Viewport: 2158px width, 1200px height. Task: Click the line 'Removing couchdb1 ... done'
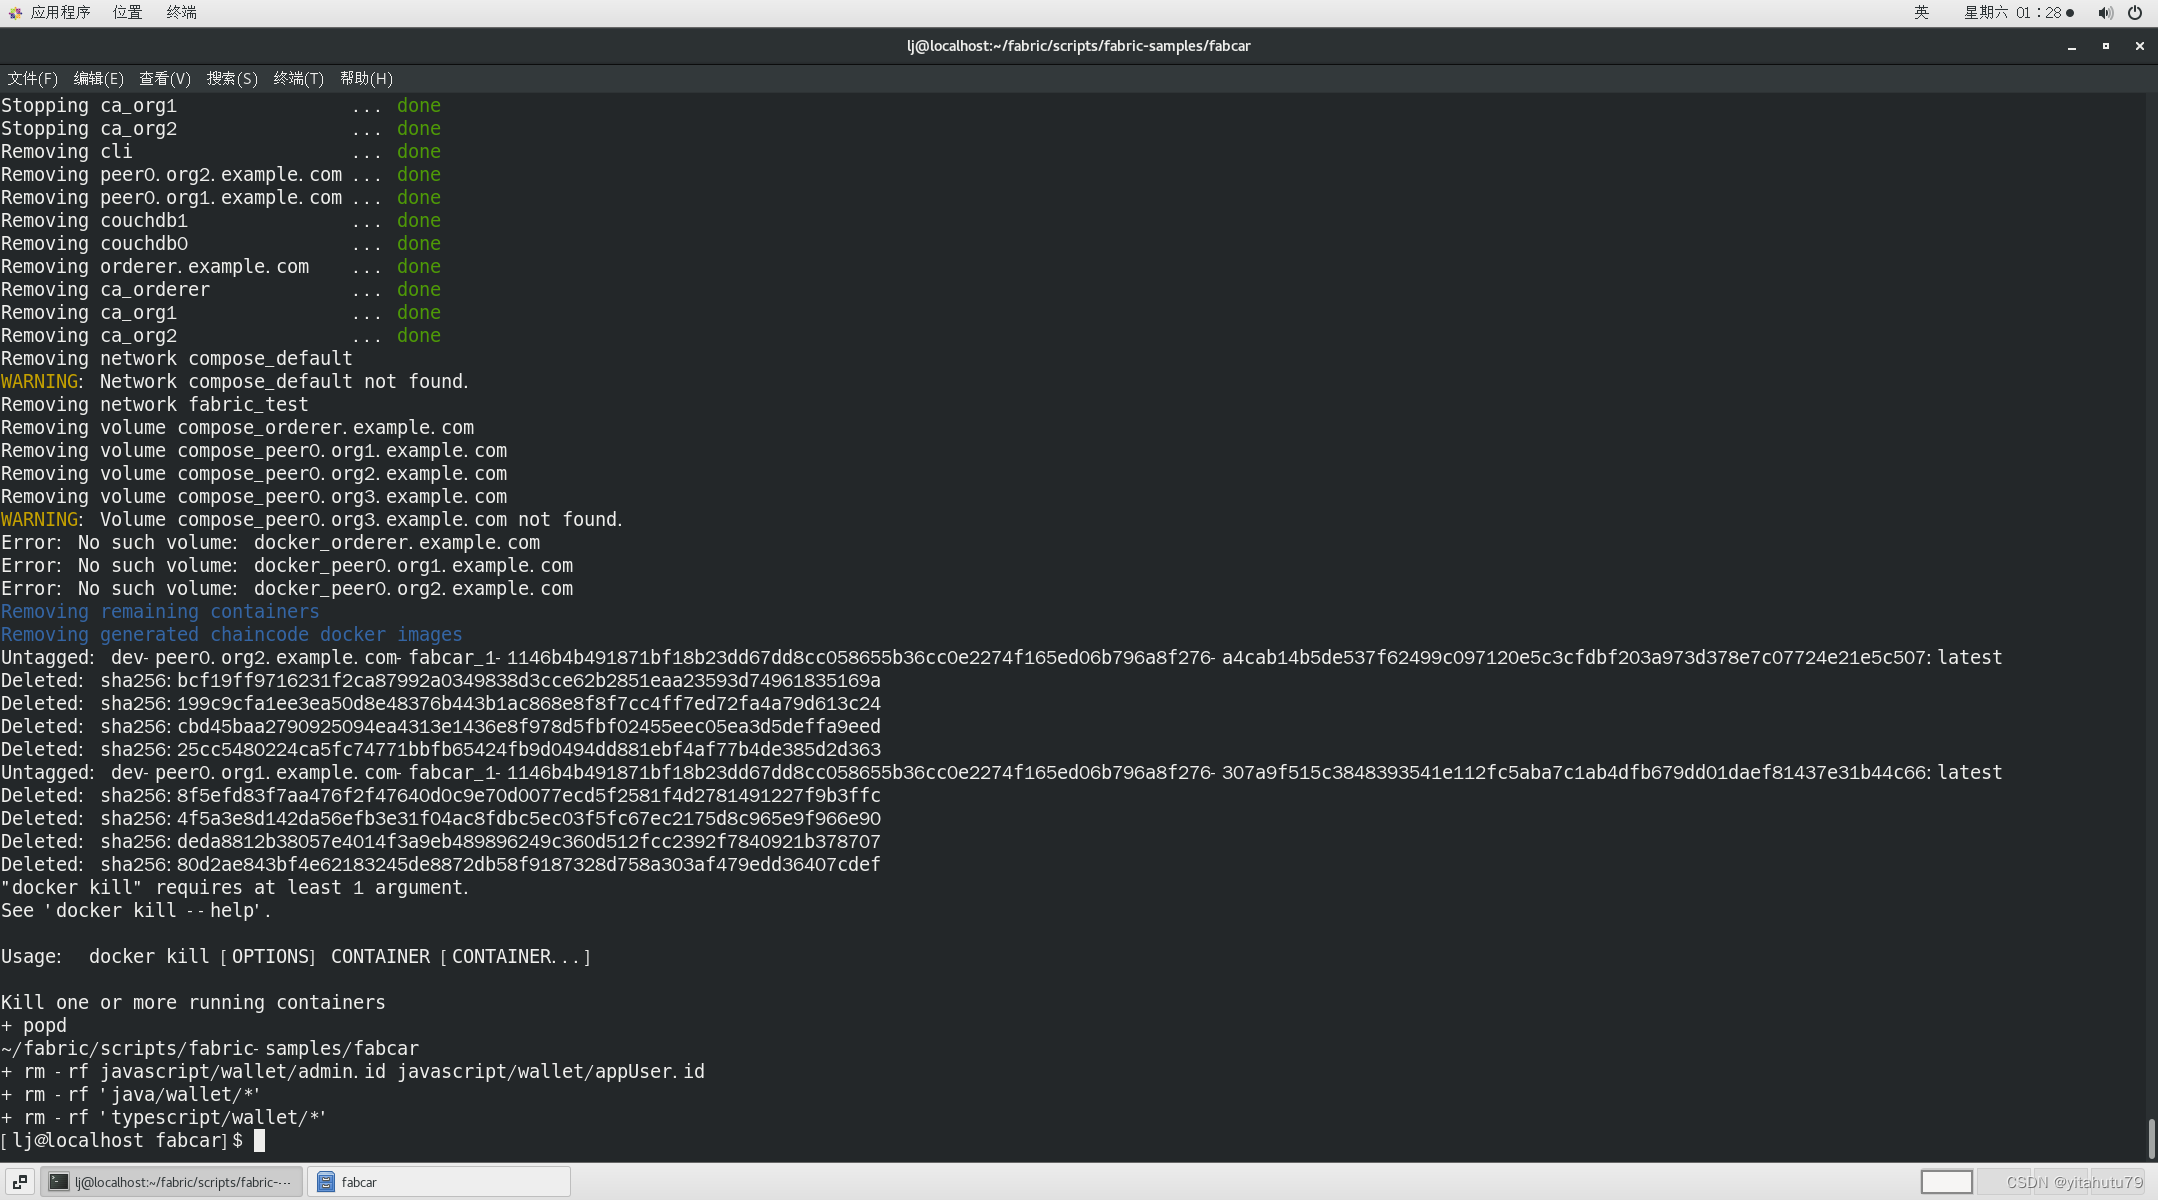[220, 220]
